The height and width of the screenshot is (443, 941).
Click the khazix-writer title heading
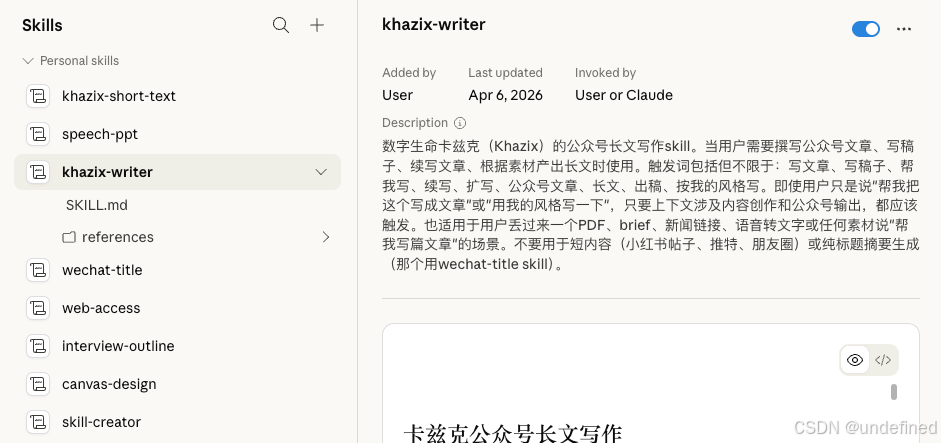pos(433,25)
